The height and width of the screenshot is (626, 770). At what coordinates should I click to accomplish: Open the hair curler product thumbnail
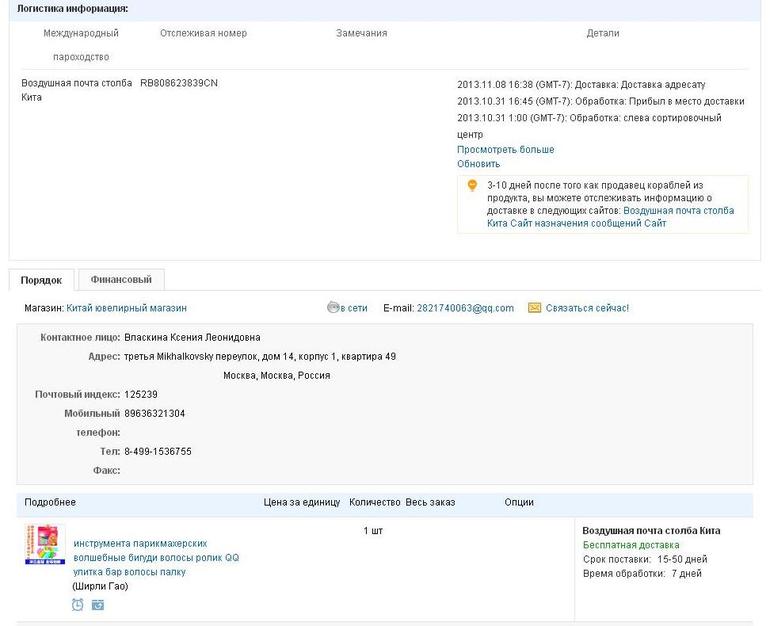click(45, 545)
